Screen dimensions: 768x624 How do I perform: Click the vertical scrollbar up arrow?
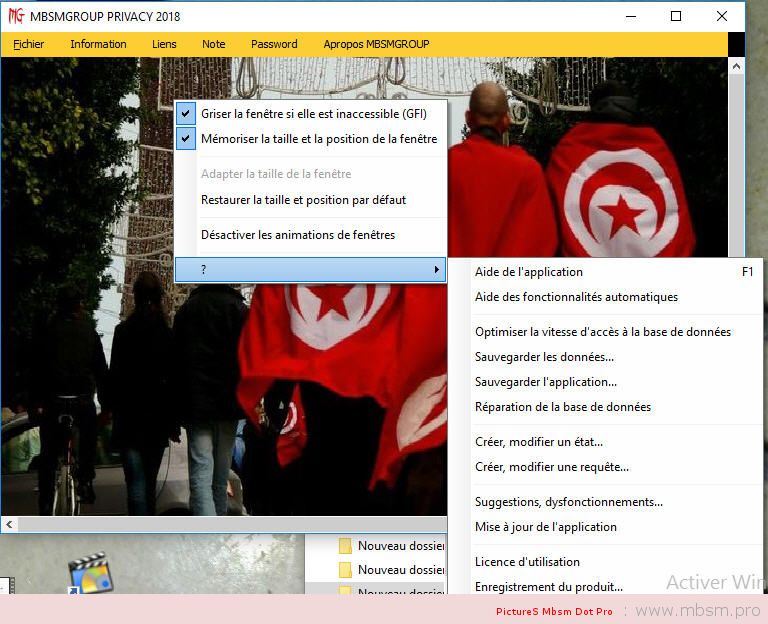737,66
